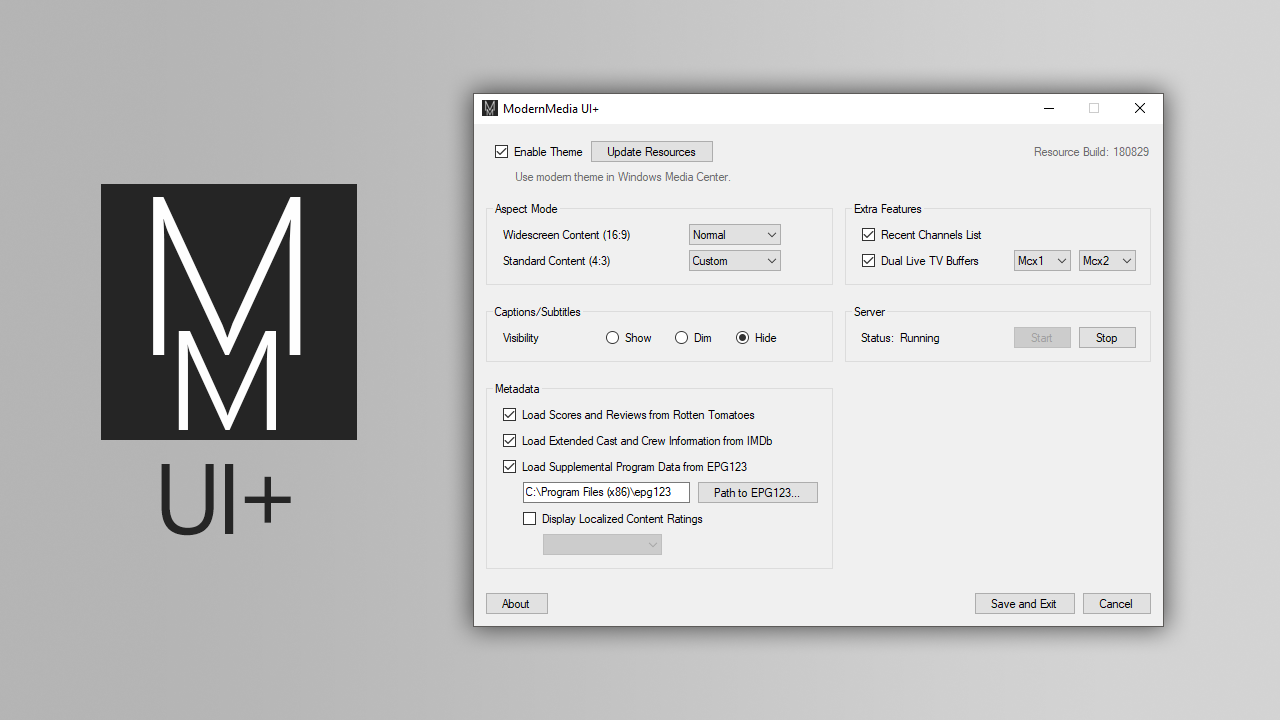The image size is (1280, 720).
Task: Select the Show captions radio button
Action: (x=613, y=338)
